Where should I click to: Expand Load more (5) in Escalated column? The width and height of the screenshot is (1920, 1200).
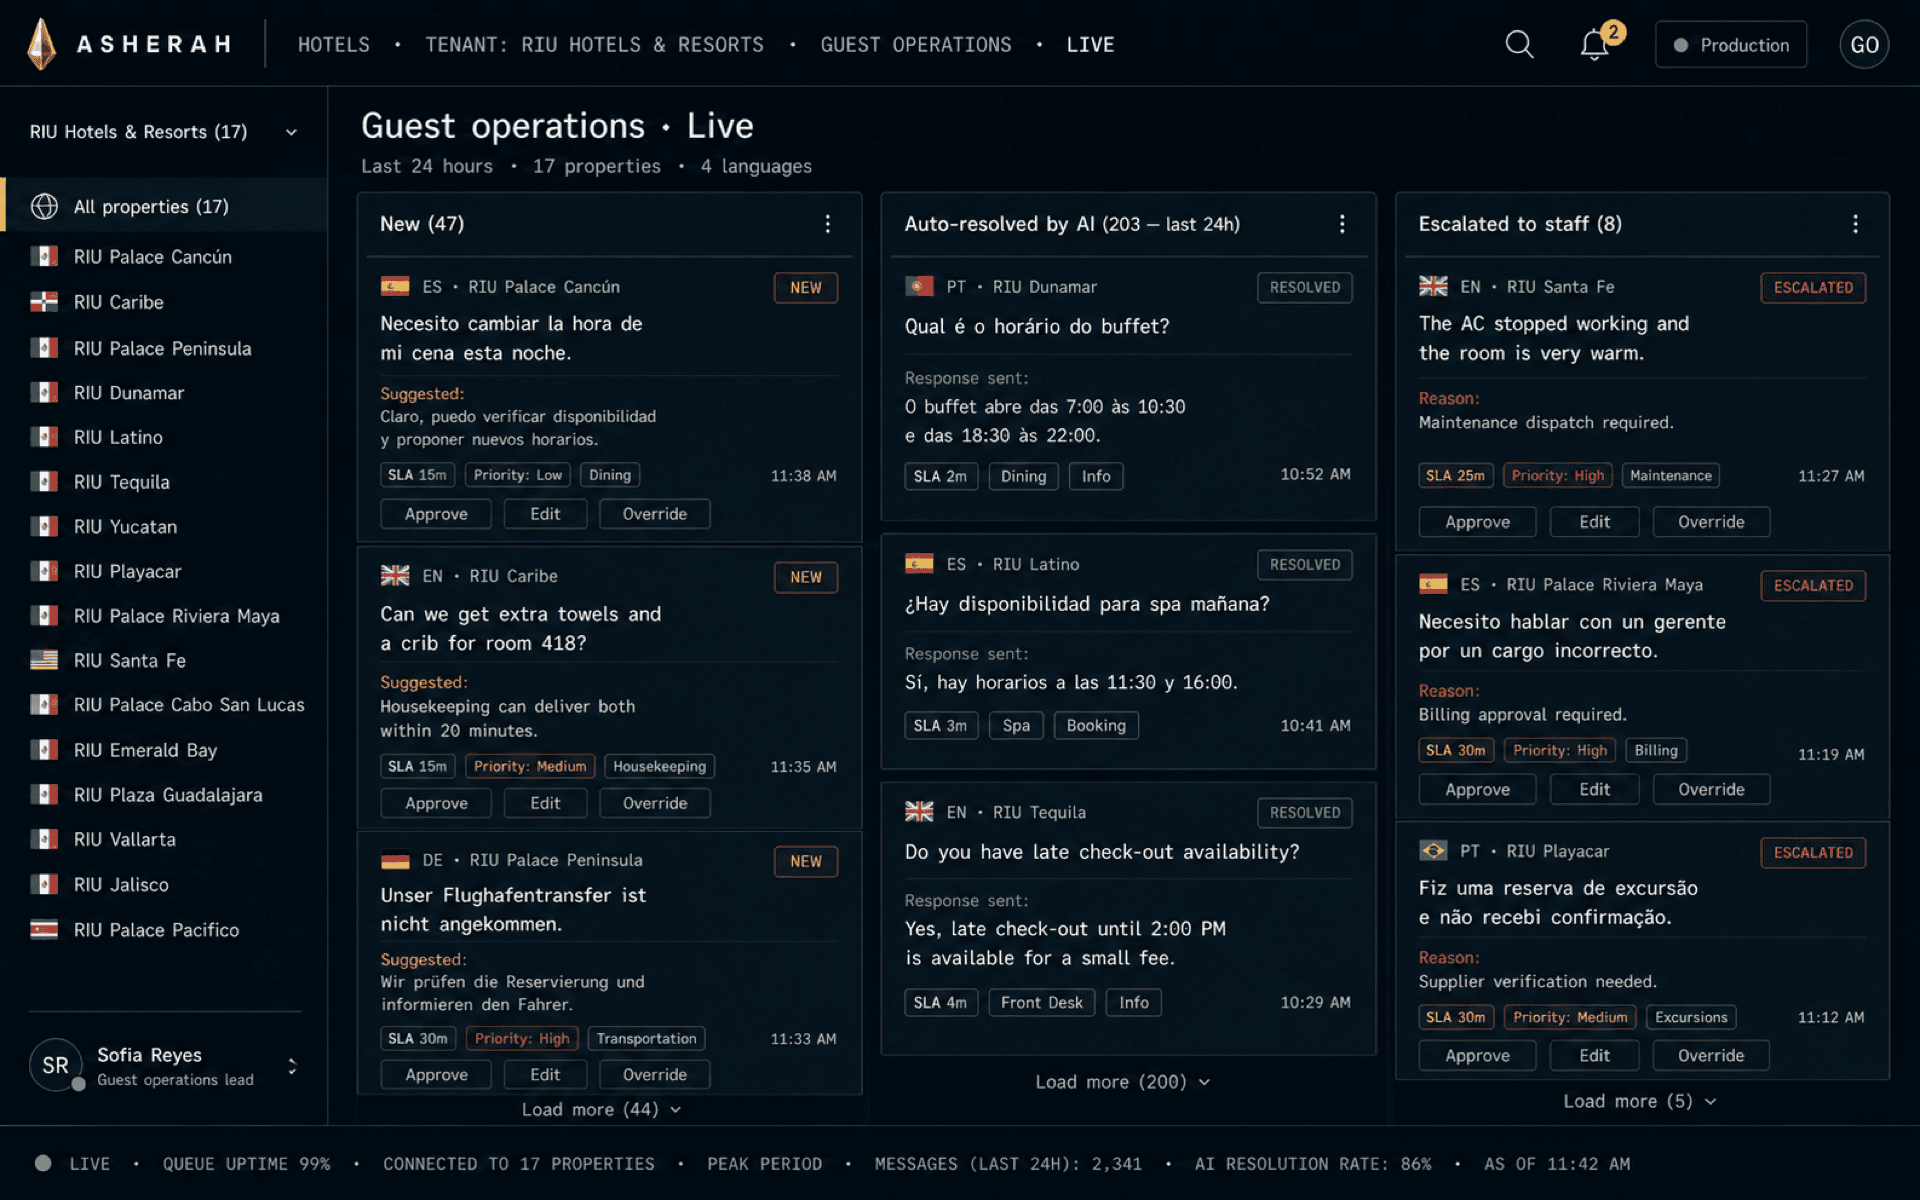[x=1639, y=1101]
